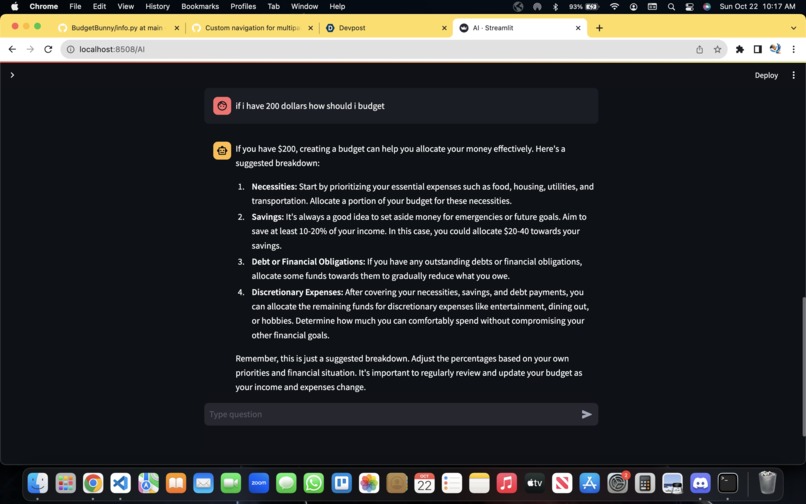Open System Settings from the dock
The image size is (806, 504).
[617, 483]
